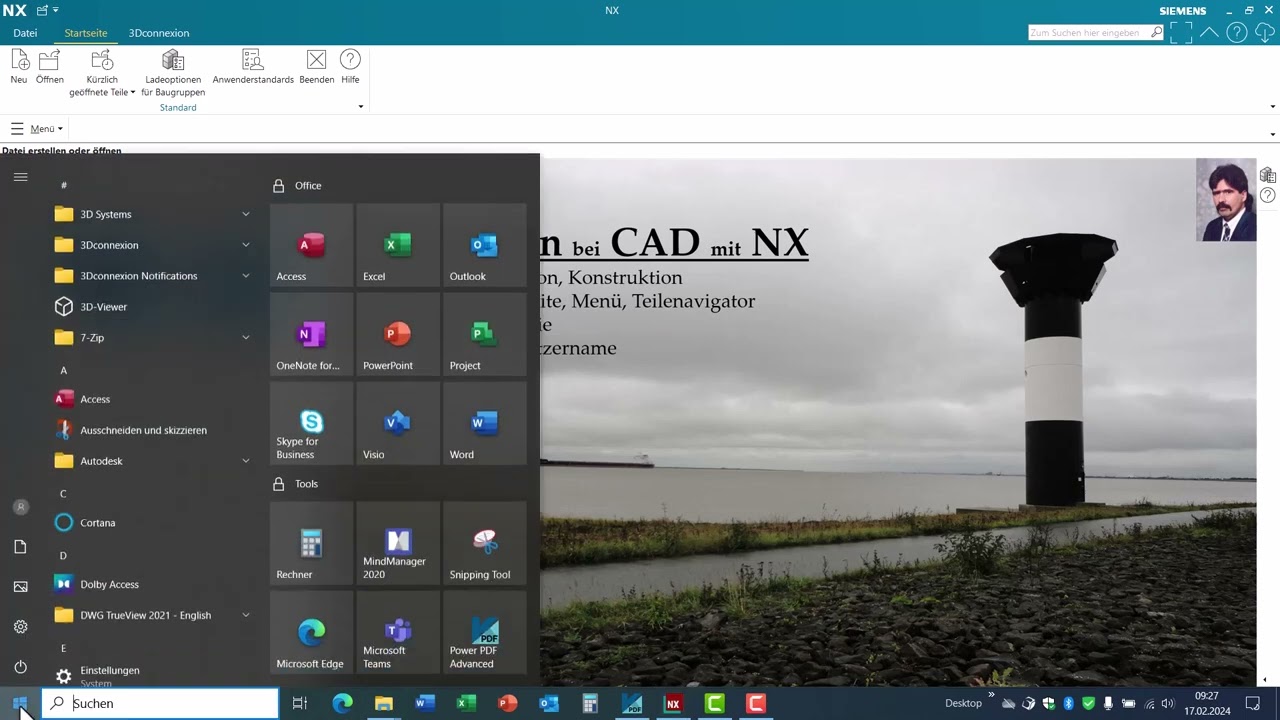Click the presenter portrait thumbnail
Viewport: 1280px width, 720px height.
[1226, 201]
